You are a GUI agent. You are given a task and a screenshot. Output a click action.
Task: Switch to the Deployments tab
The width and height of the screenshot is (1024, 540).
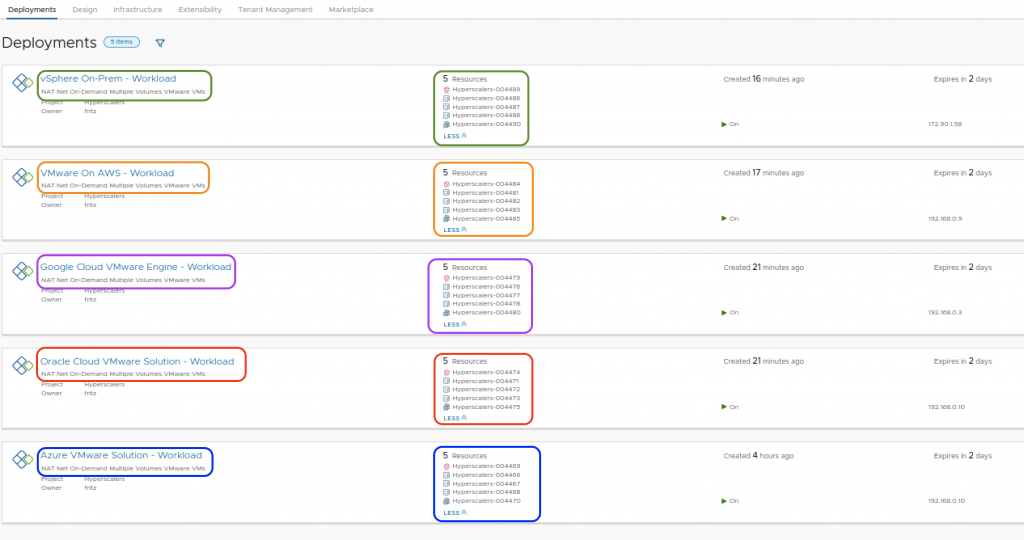(32, 10)
